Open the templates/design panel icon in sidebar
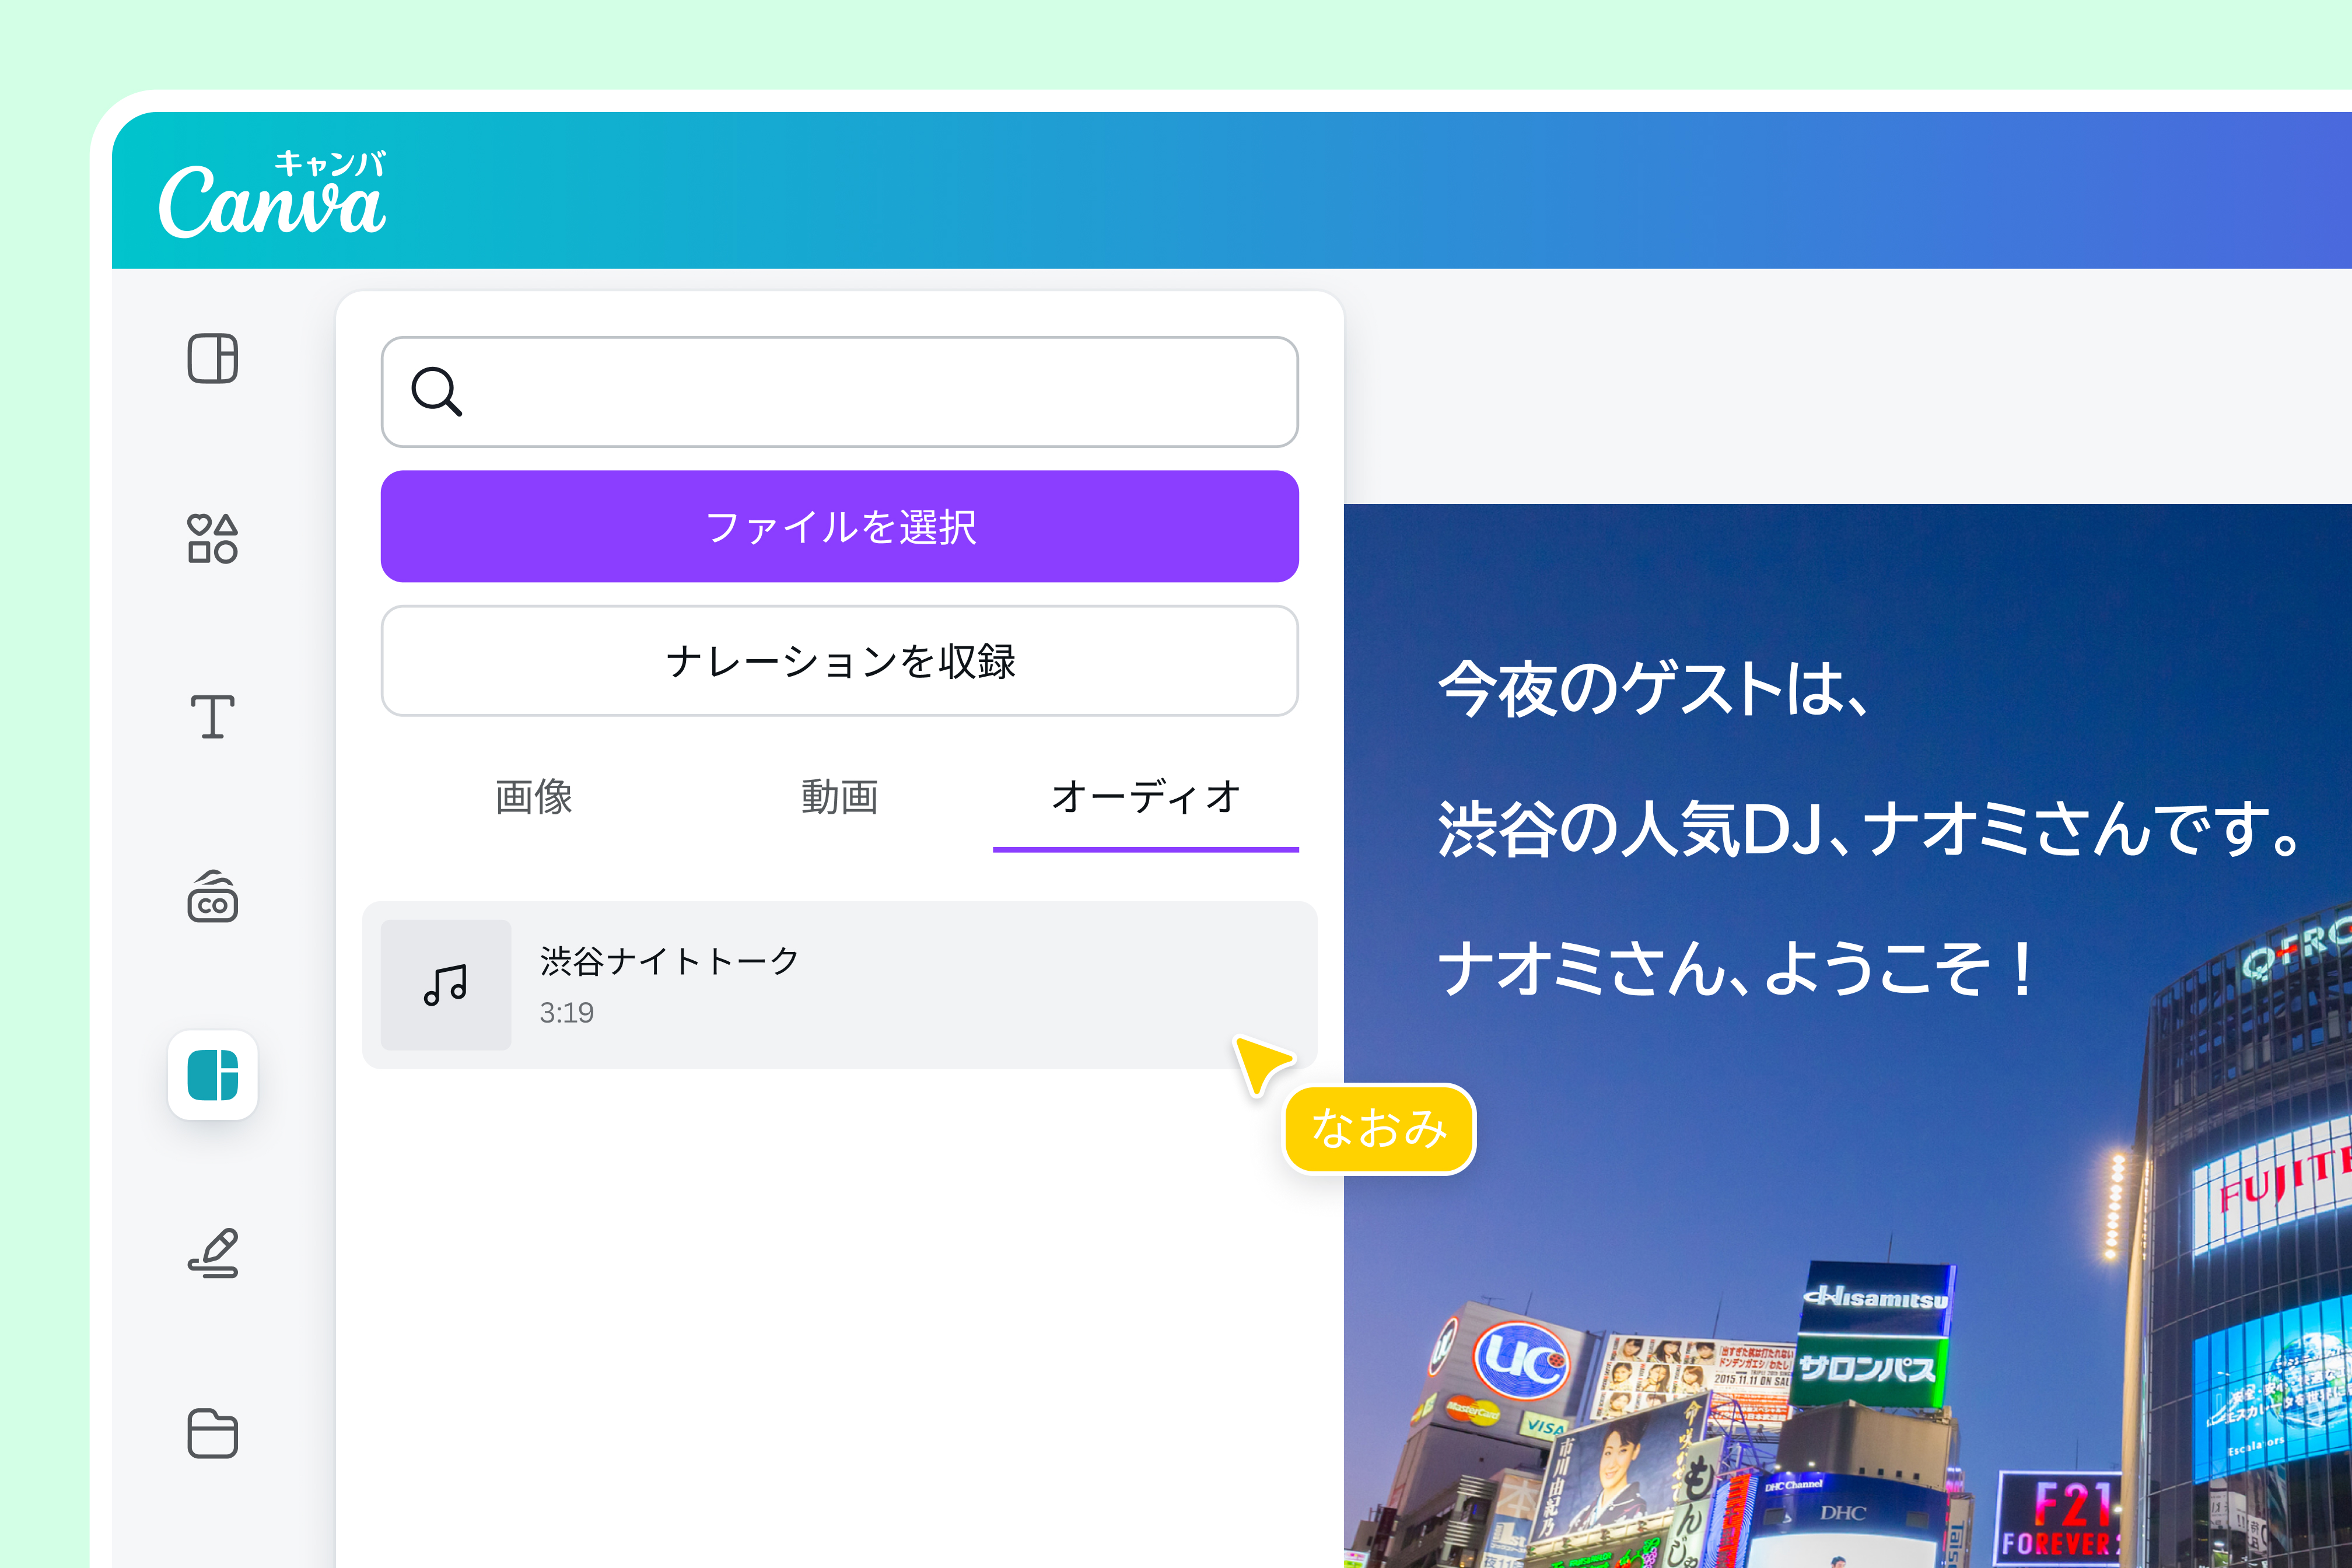The width and height of the screenshot is (2352, 1568). click(213, 358)
